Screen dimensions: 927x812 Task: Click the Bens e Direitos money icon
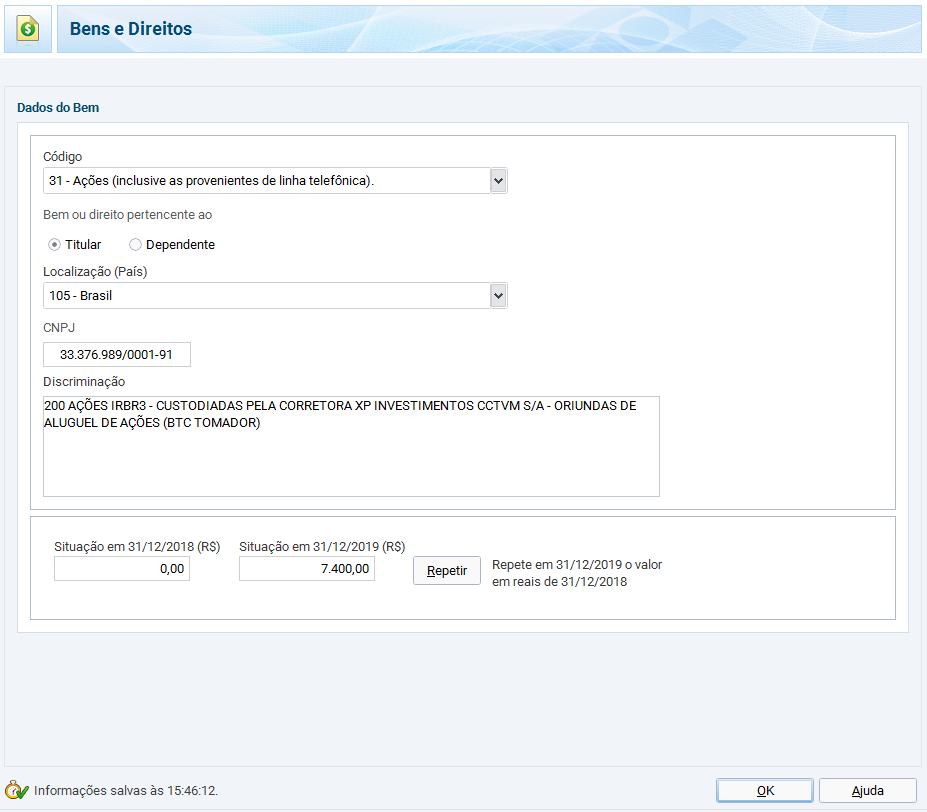point(28,29)
